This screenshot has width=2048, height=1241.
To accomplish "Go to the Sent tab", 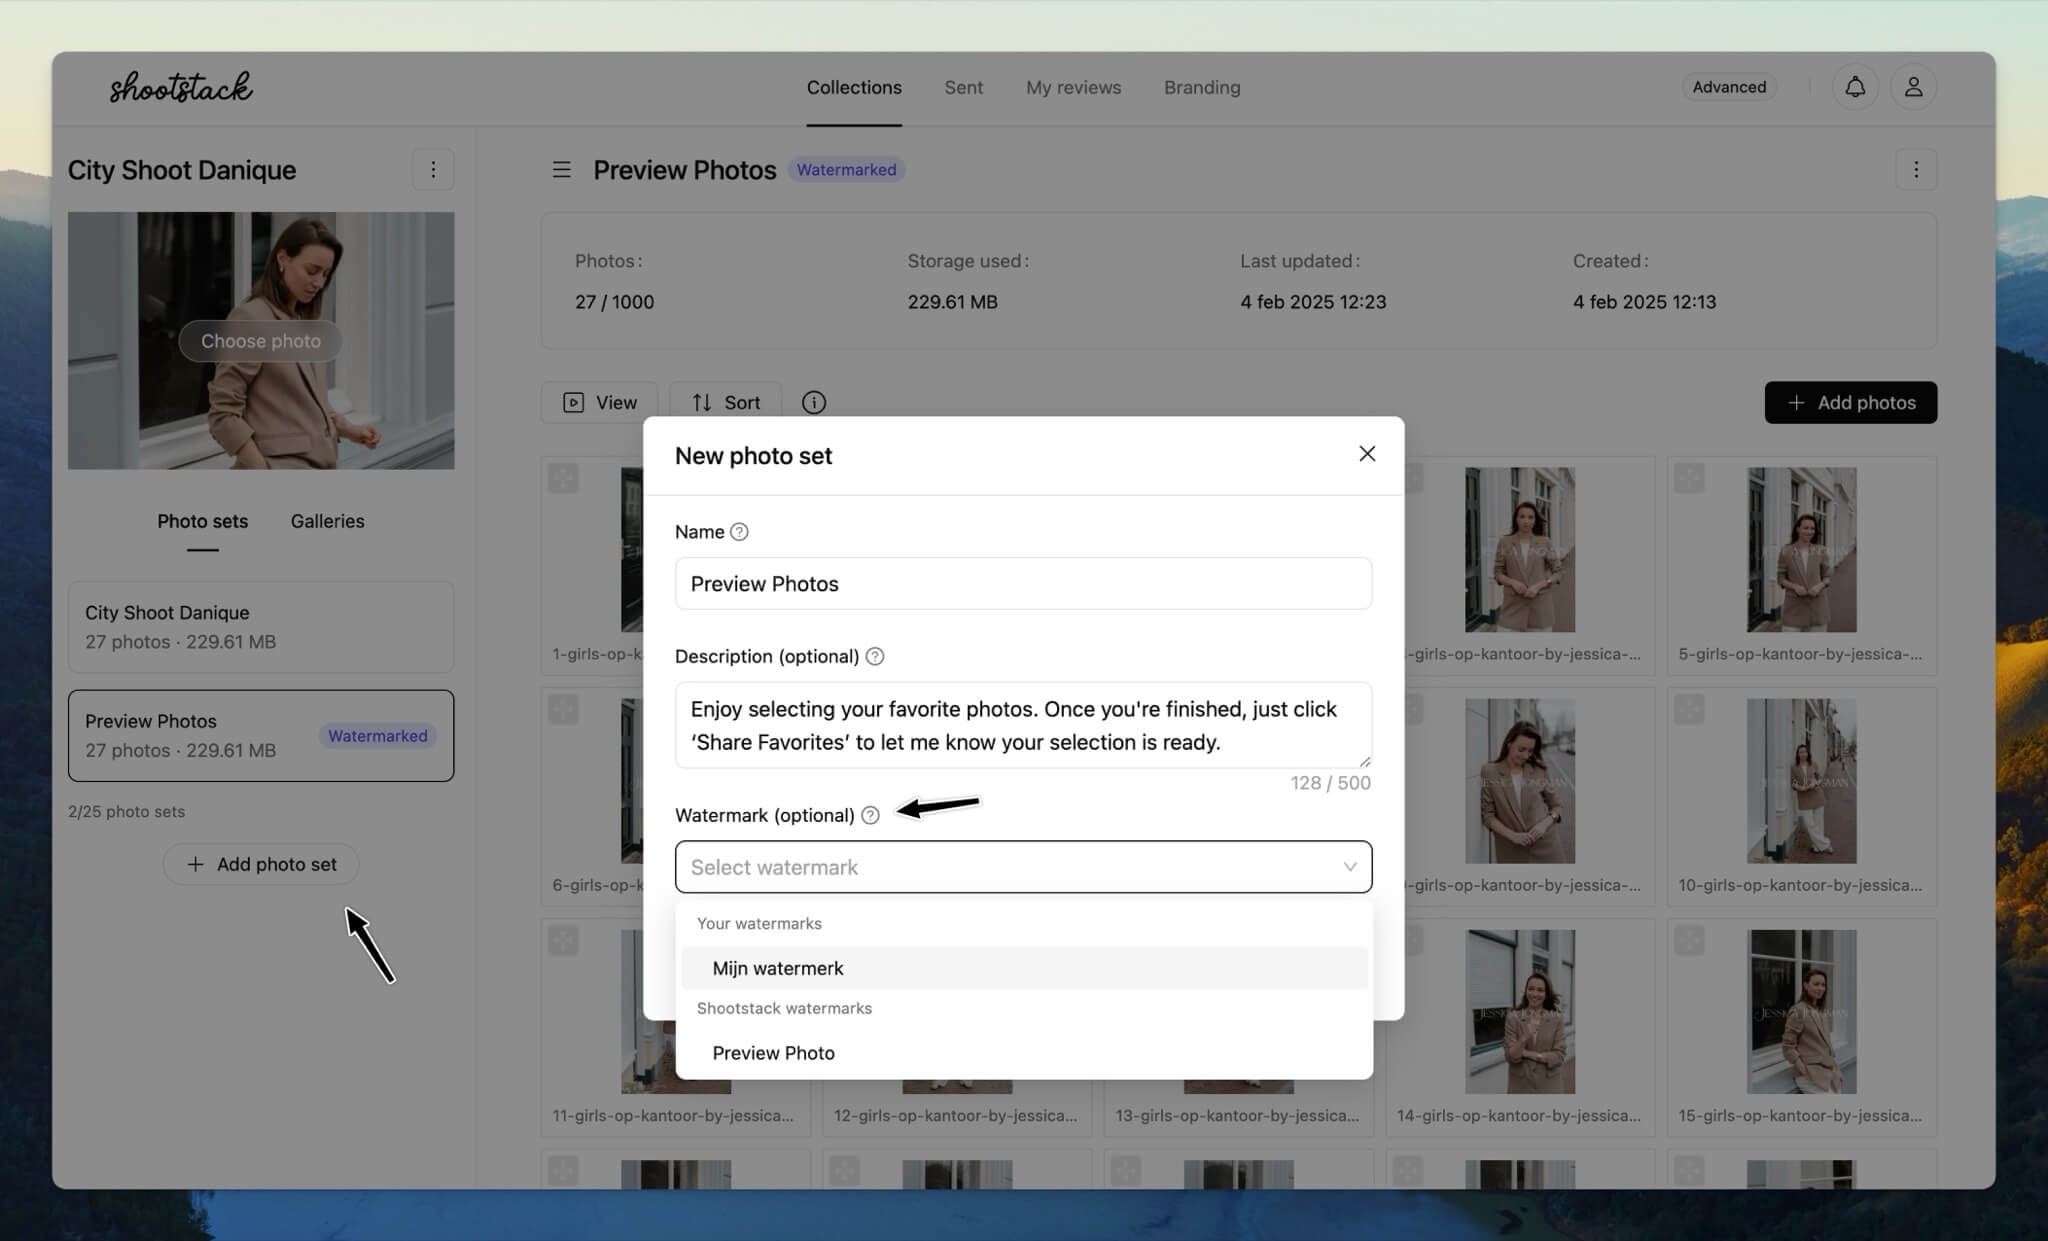I will point(964,87).
